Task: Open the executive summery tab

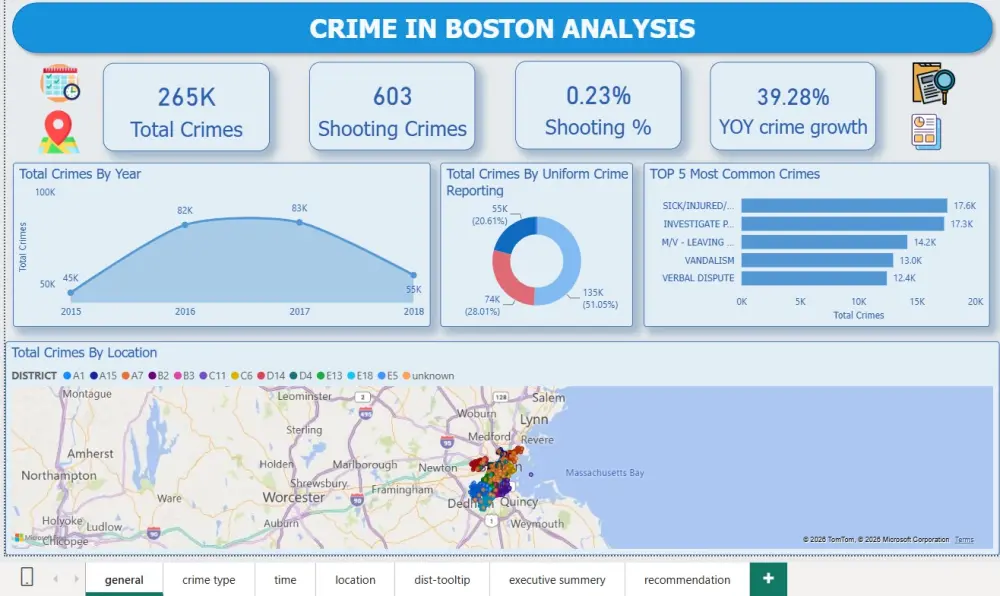Action: click(557, 579)
